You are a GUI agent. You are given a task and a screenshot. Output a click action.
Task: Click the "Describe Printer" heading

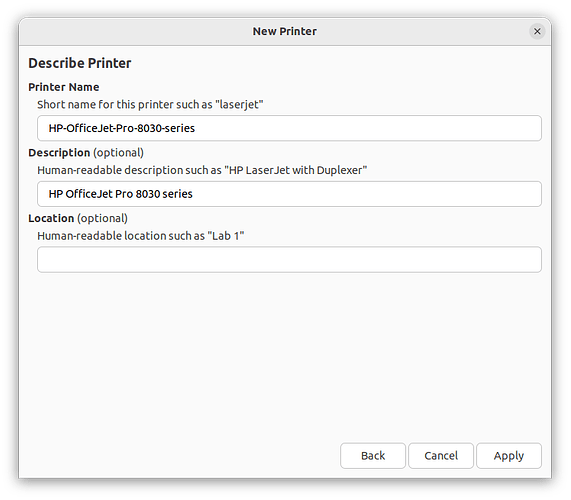click(80, 63)
